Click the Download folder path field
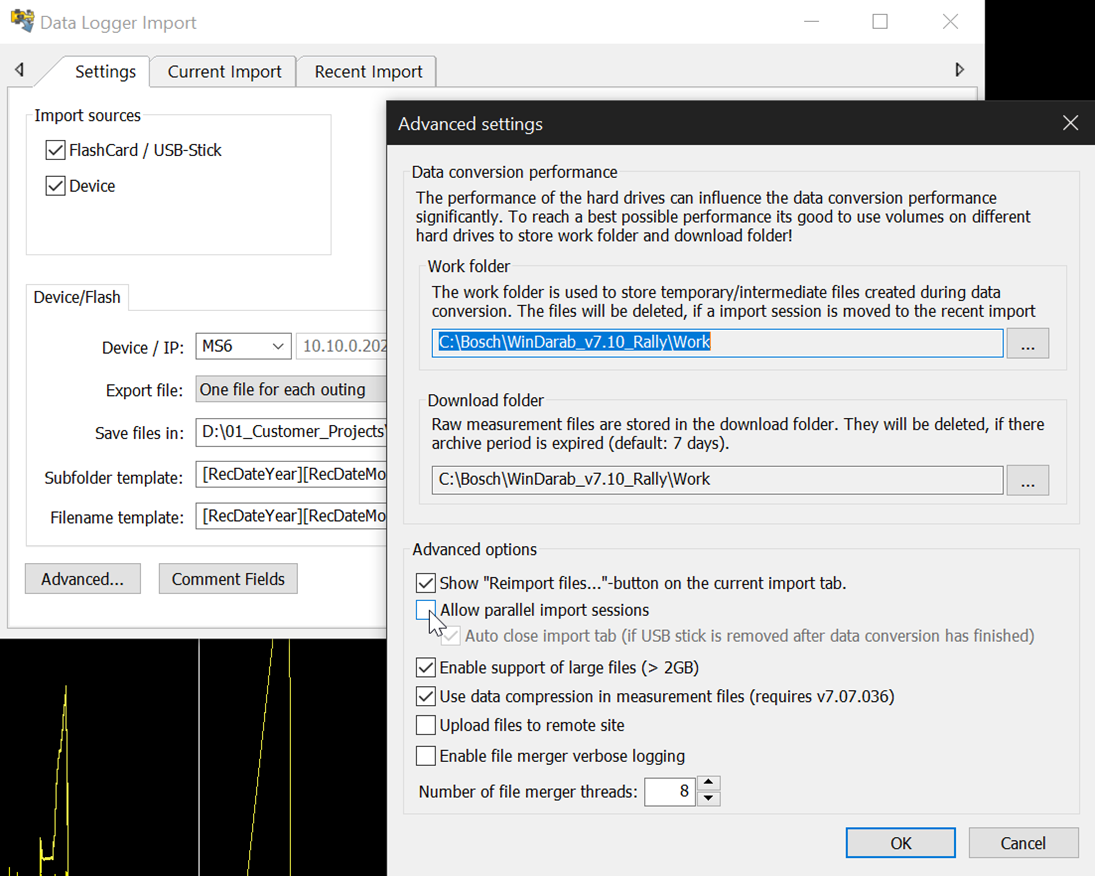Viewport: 1095px width, 876px height. pos(717,480)
